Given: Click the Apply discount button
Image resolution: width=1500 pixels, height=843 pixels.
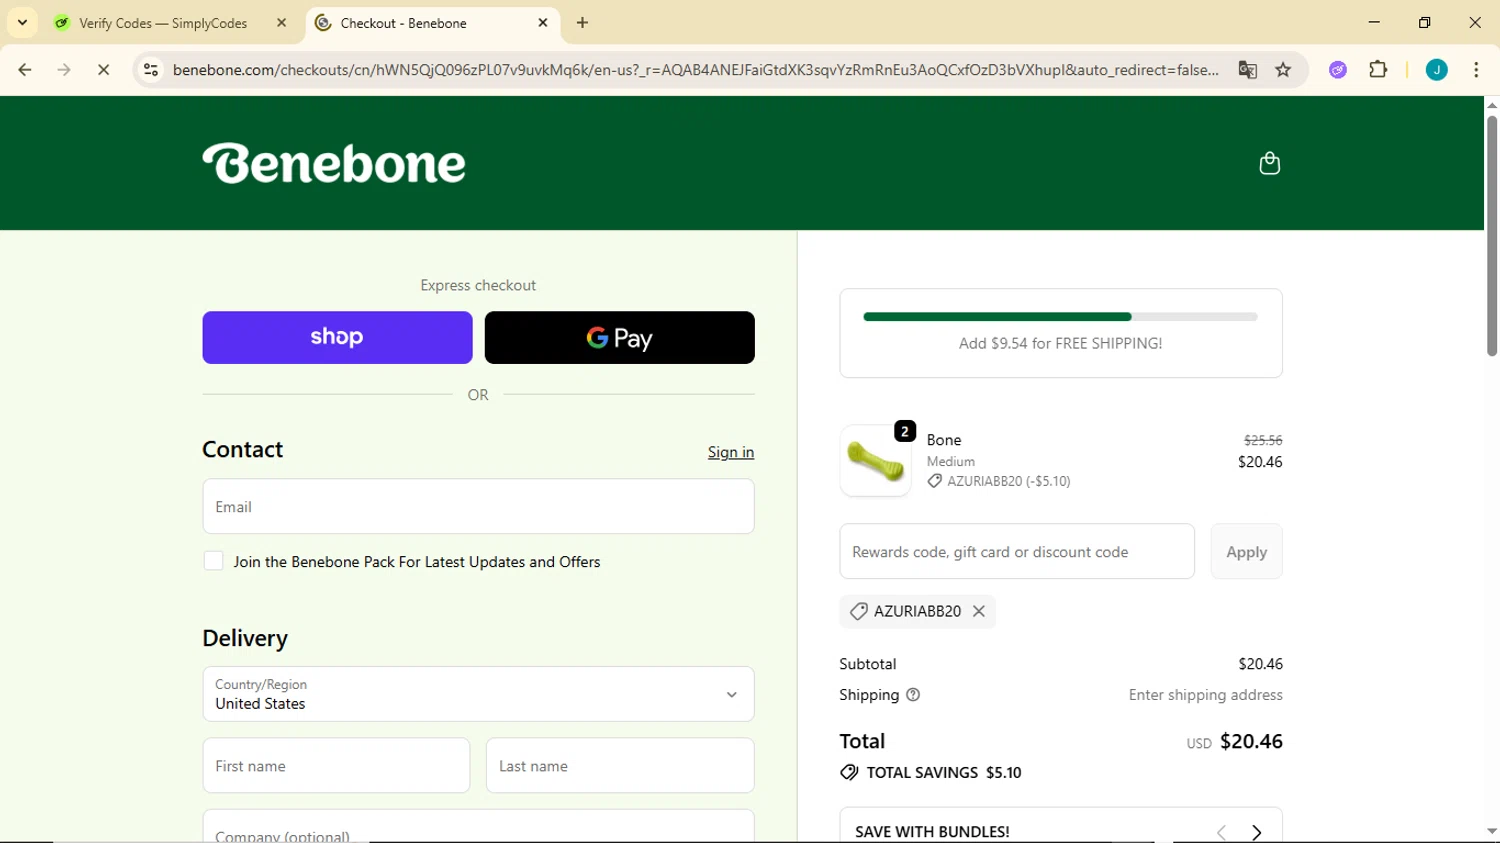Looking at the screenshot, I should coord(1246,551).
